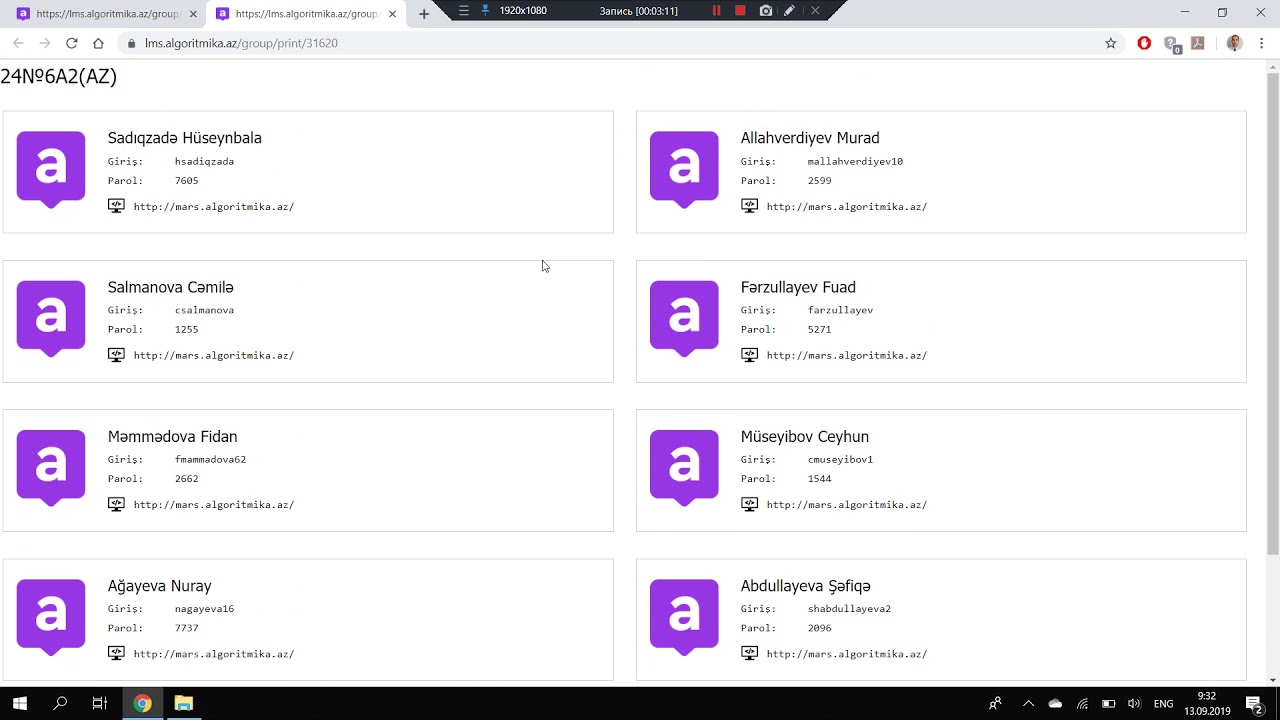1280x720 pixels.
Task: Click the monitor code icon in Məmmədova Fidan card
Action: pos(116,504)
